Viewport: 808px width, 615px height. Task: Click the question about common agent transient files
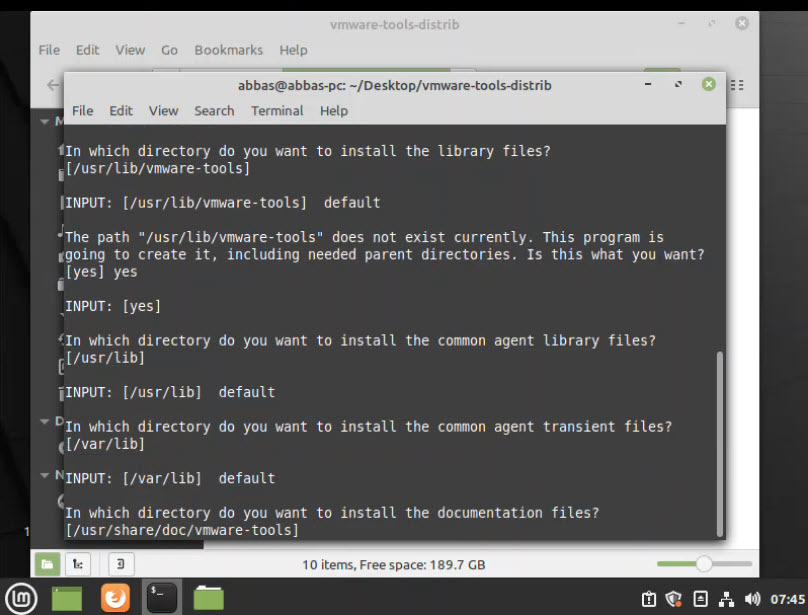pos(368,427)
